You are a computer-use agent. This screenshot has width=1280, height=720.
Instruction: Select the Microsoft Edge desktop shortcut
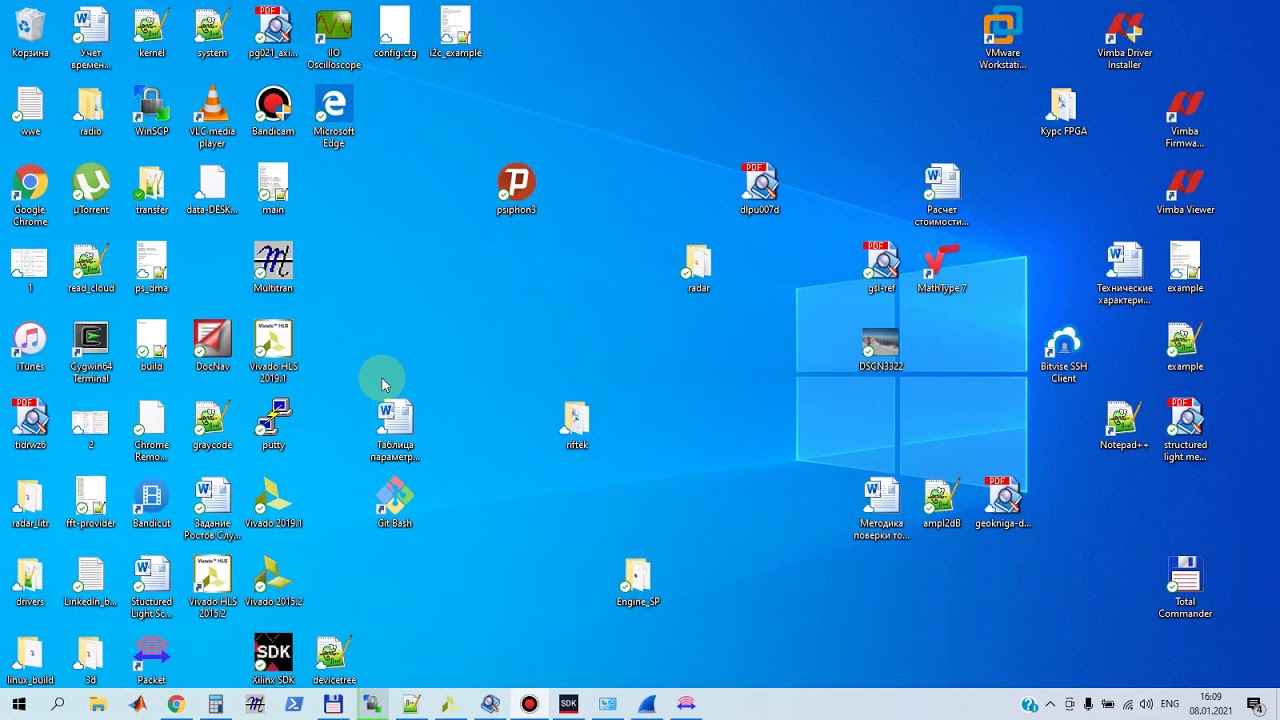pos(334,117)
